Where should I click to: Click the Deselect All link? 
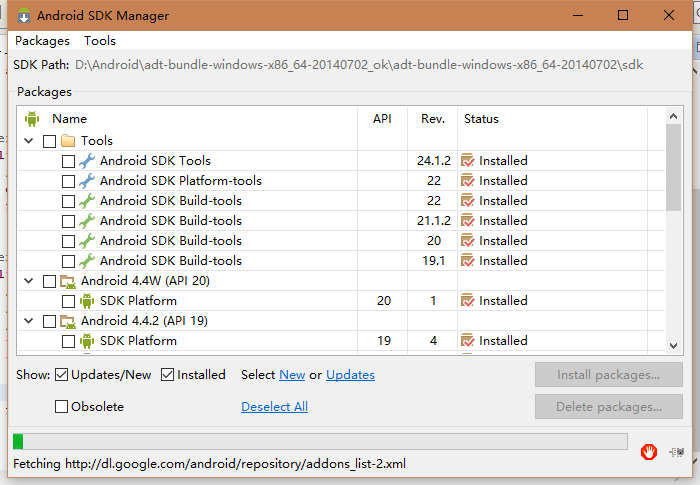point(274,407)
